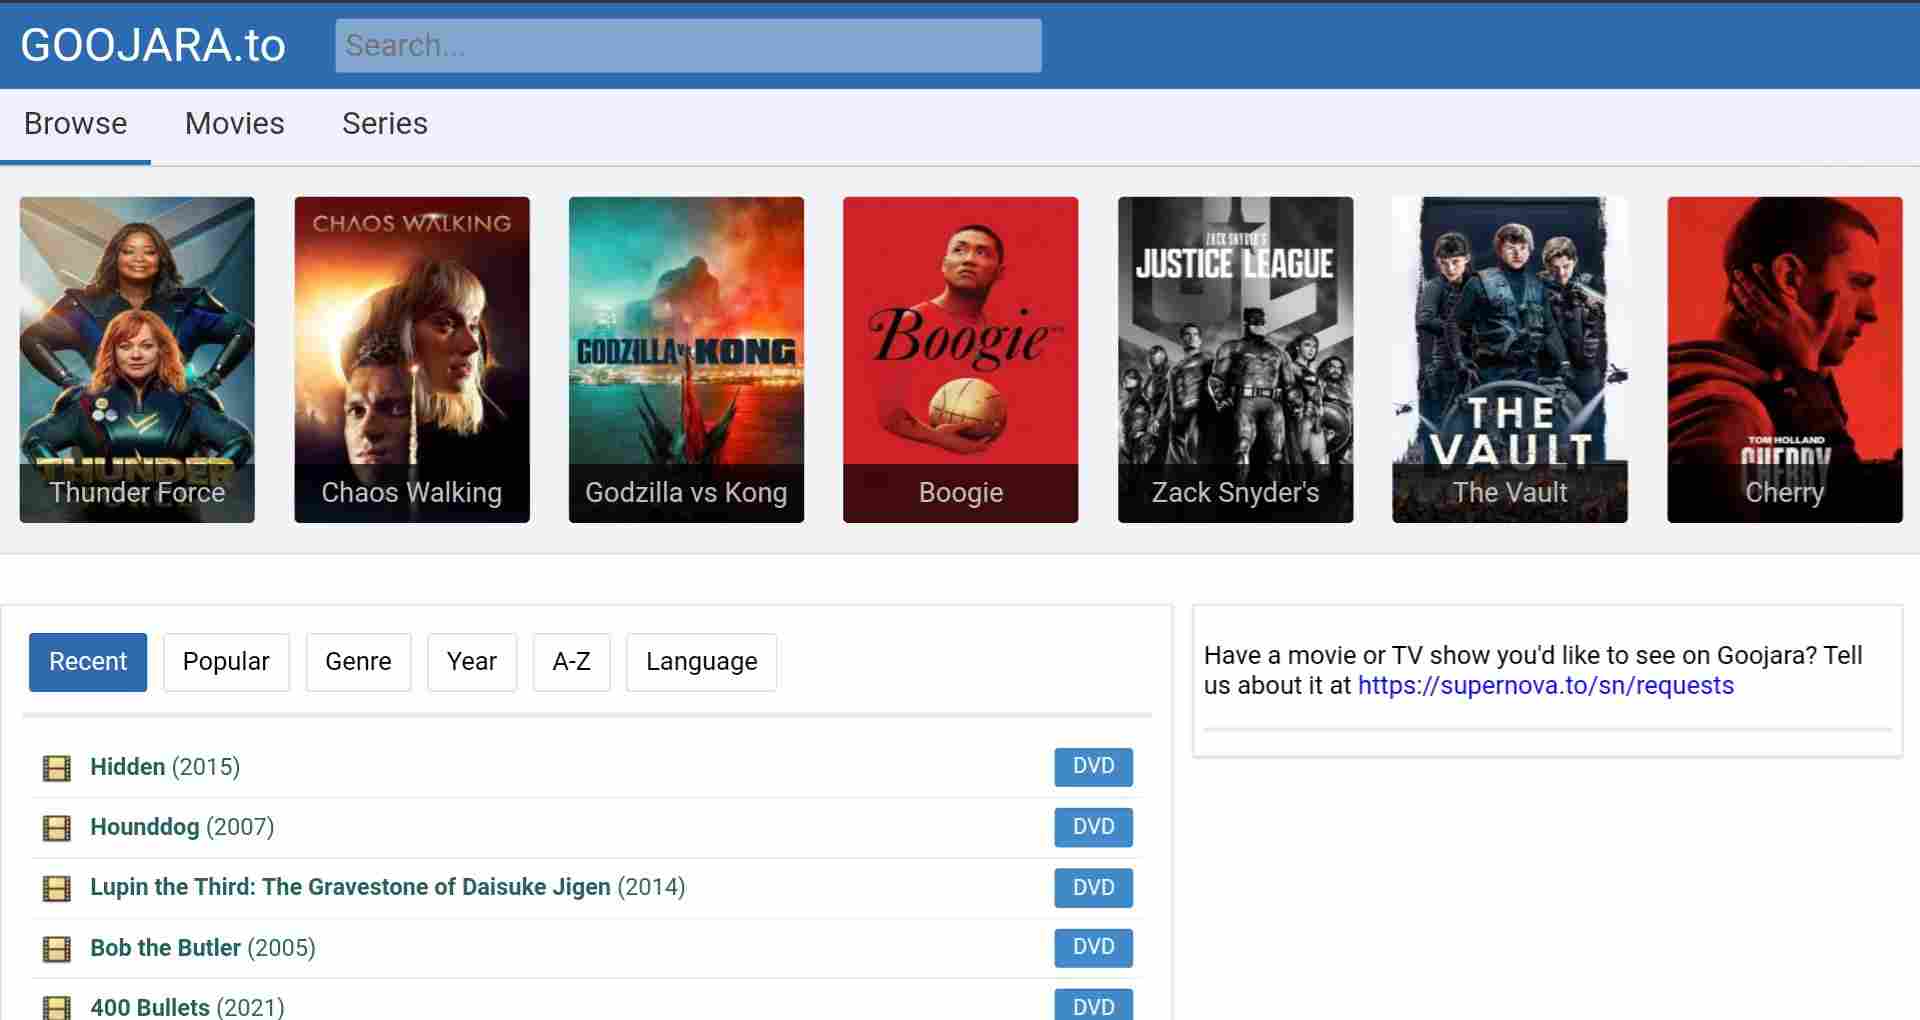Switch to the Series tab
The image size is (1920, 1020).
(385, 123)
